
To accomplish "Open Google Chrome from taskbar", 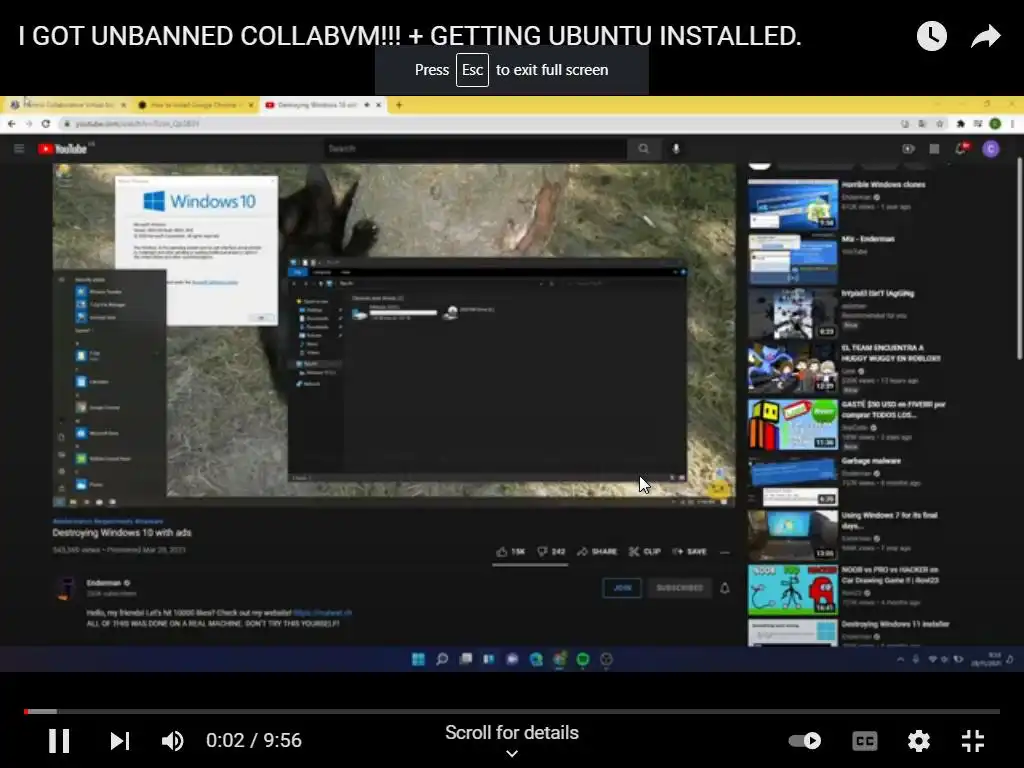I will tap(560, 660).
